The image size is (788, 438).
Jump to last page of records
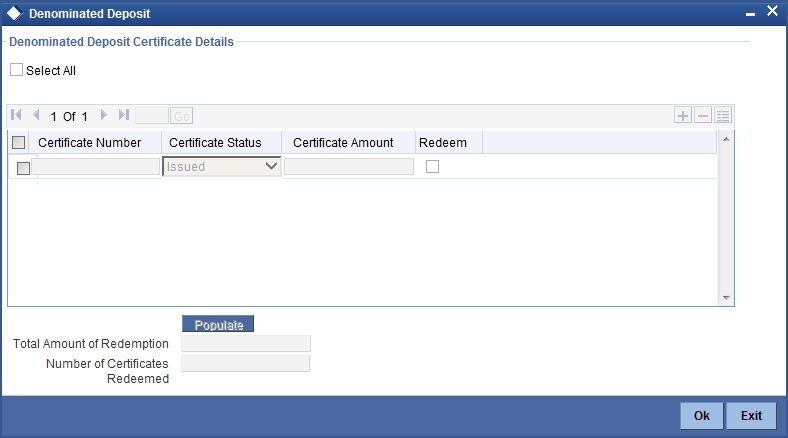pyautogui.click(x=124, y=115)
